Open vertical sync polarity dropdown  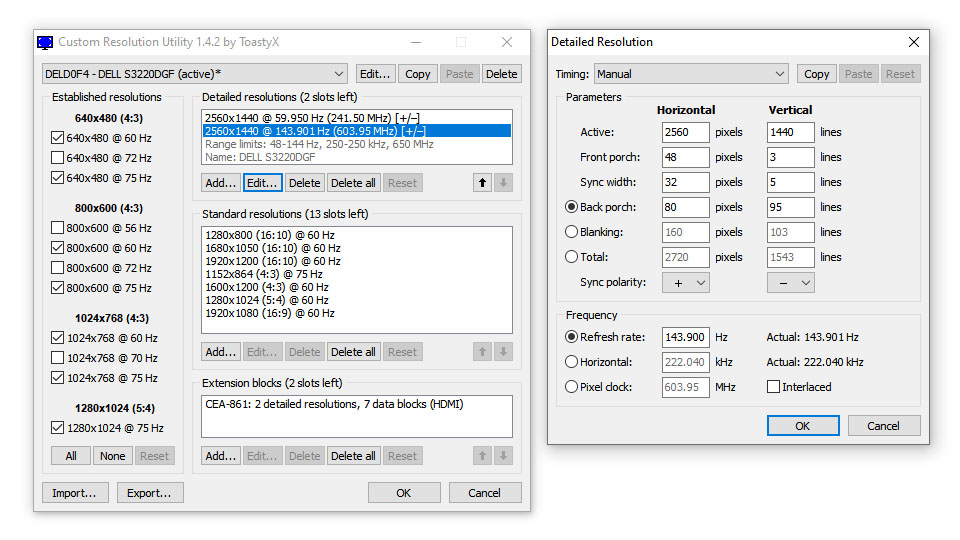(790, 283)
